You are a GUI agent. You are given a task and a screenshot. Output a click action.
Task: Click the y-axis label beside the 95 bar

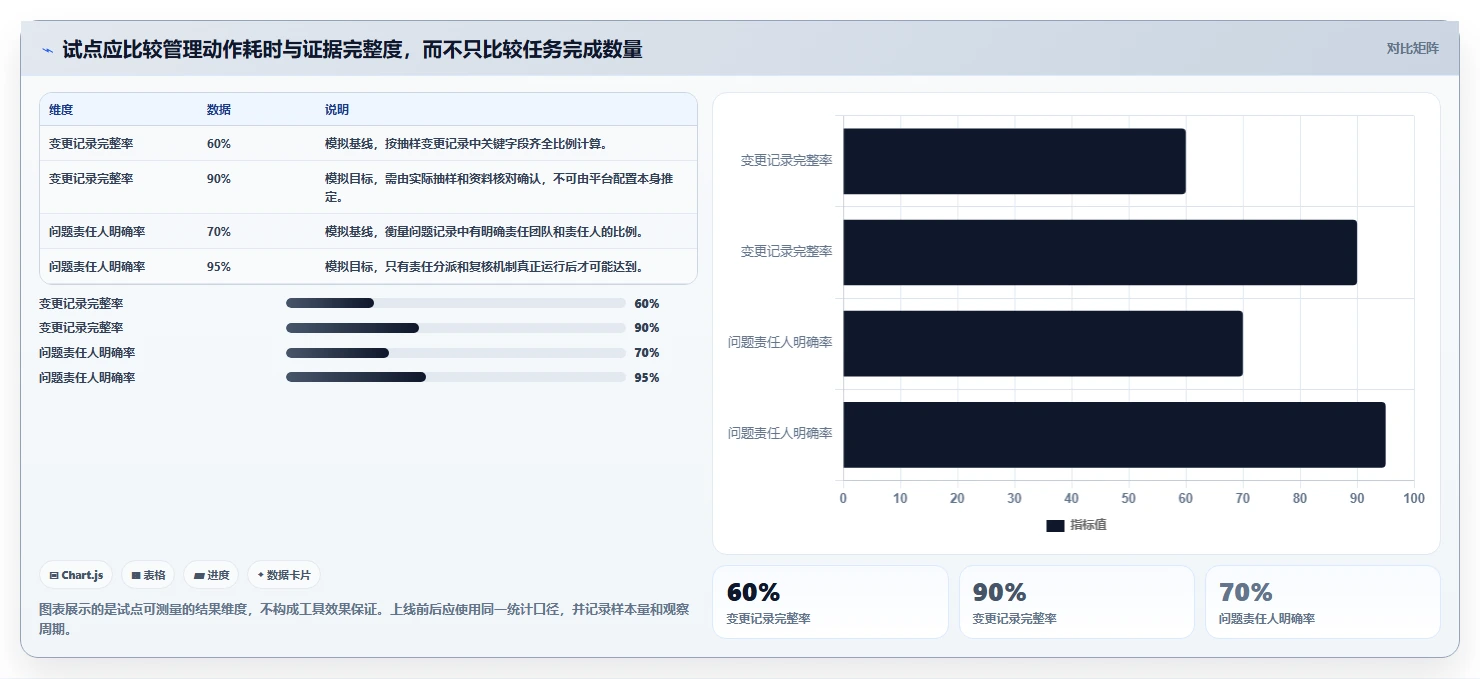click(x=780, y=434)
